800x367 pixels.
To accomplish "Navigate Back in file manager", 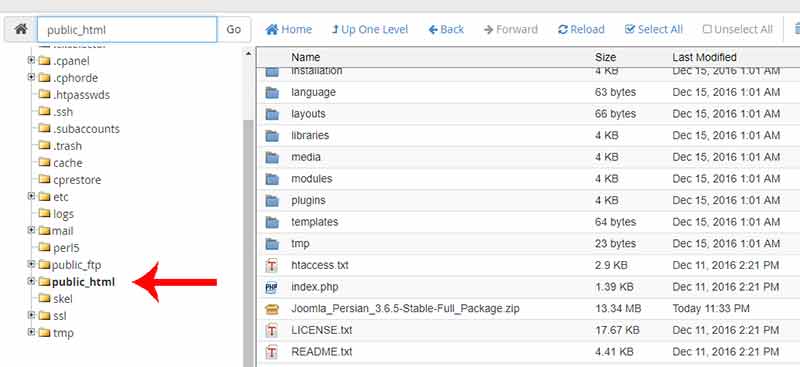I will click(x=446, y=30).
